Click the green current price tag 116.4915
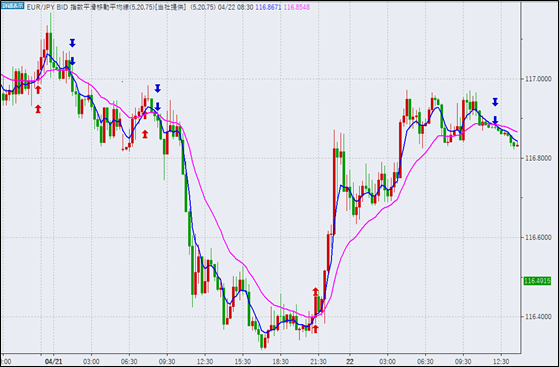 (x=537, y=281)
